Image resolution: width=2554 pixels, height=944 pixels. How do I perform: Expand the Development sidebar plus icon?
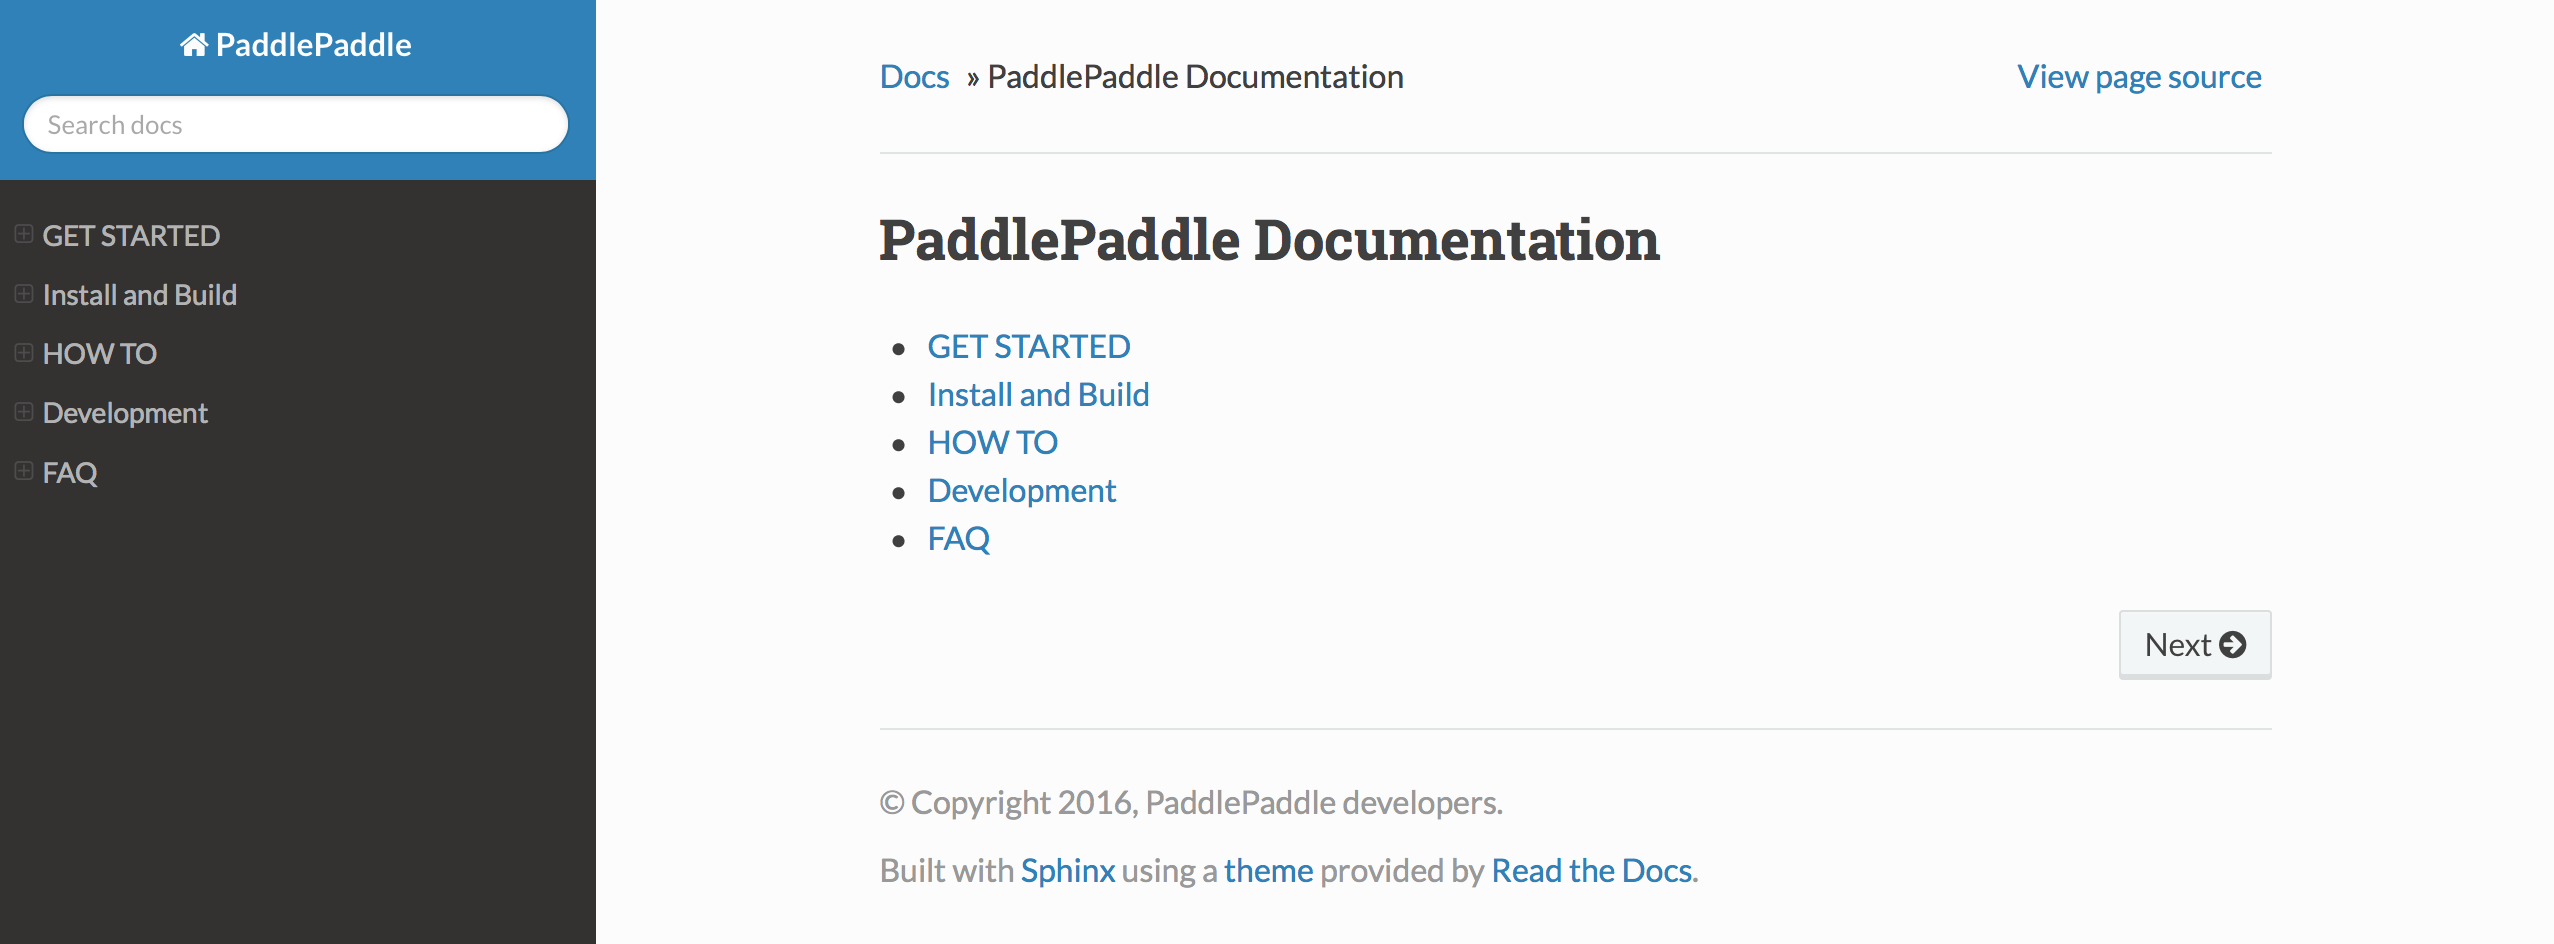pos(24,412)
